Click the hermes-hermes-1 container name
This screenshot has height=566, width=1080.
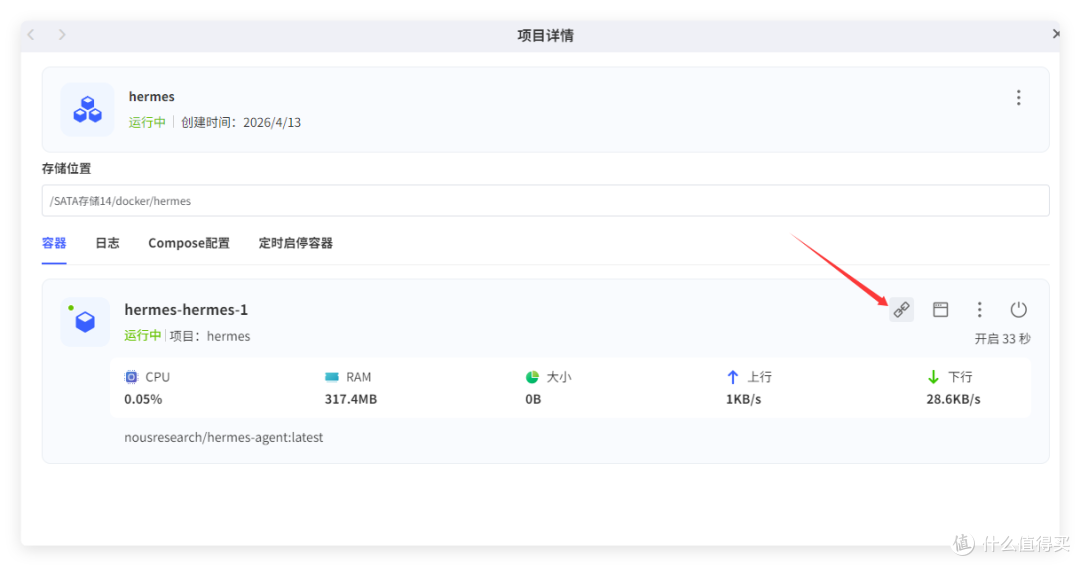[x=186, y=310]
